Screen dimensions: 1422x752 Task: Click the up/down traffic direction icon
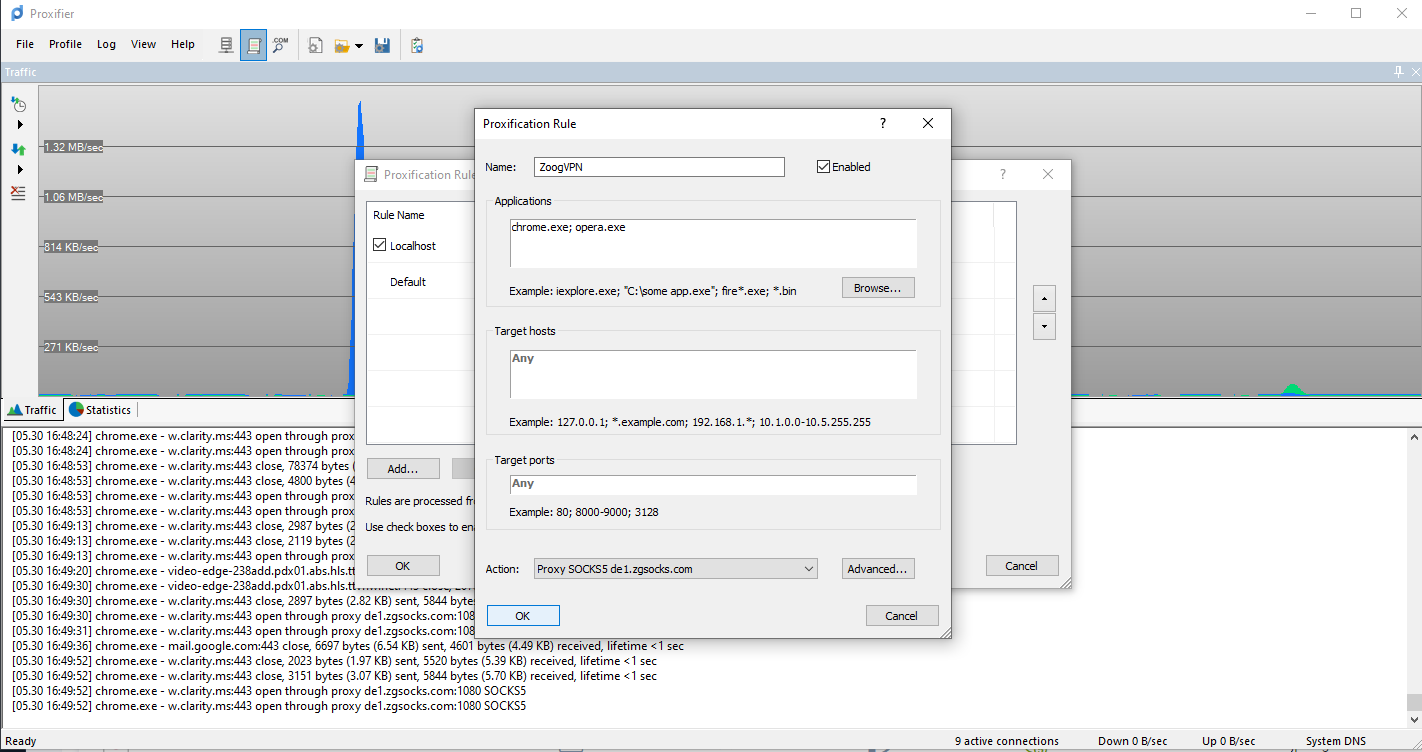coord(18,149)
